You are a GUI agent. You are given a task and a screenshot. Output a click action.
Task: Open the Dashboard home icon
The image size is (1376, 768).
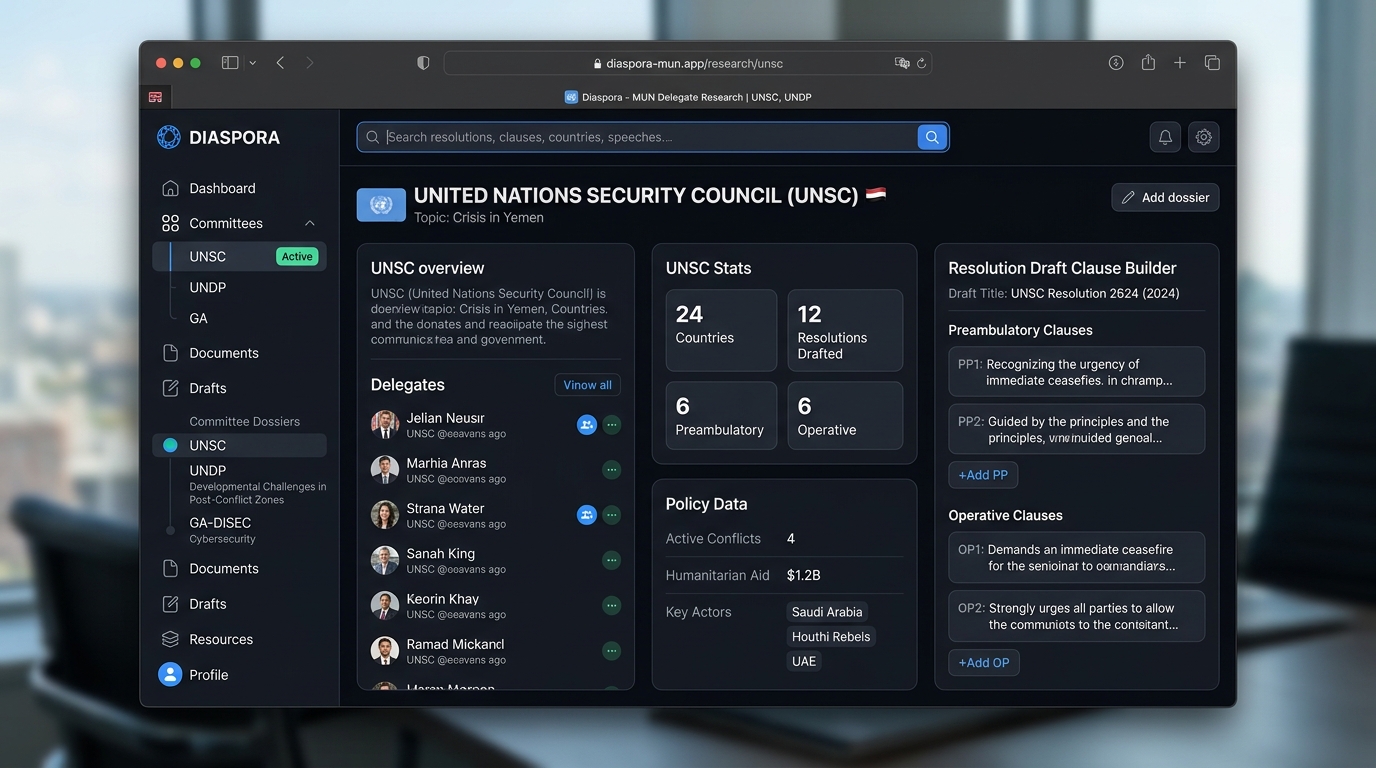(x=170, y=188)
